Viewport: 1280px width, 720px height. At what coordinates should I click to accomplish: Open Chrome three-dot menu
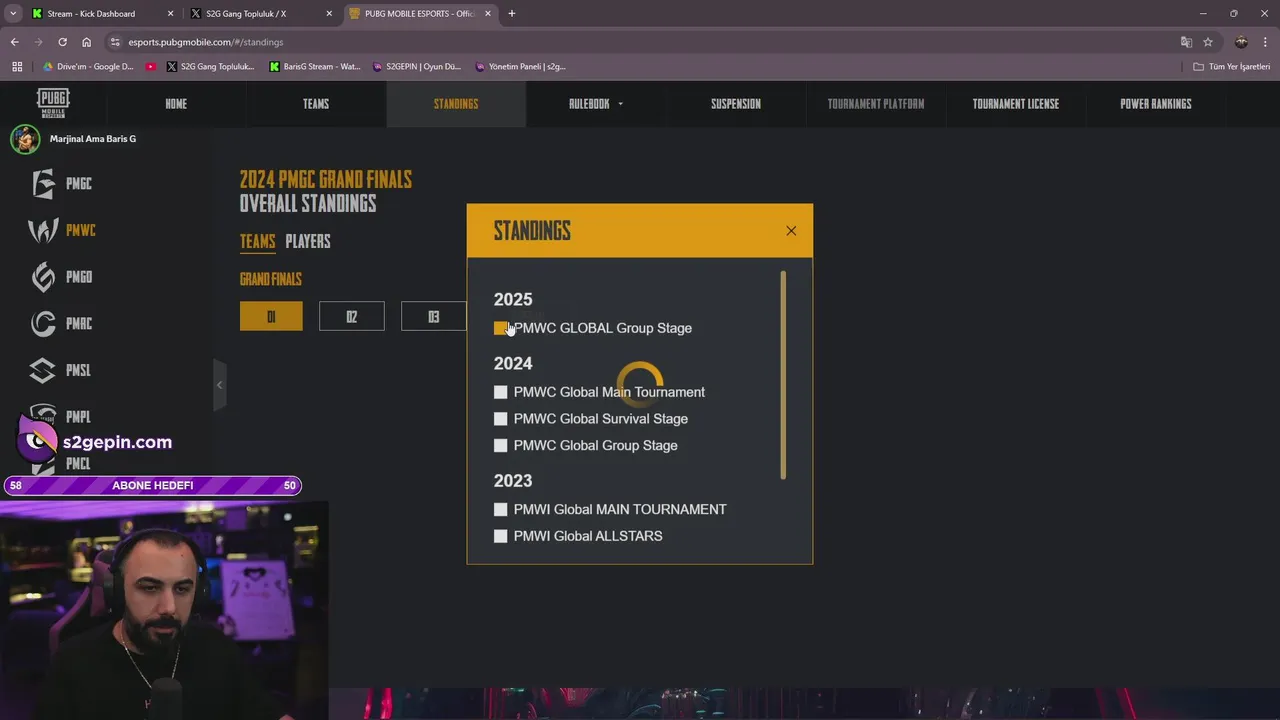tap(1266, 42)
